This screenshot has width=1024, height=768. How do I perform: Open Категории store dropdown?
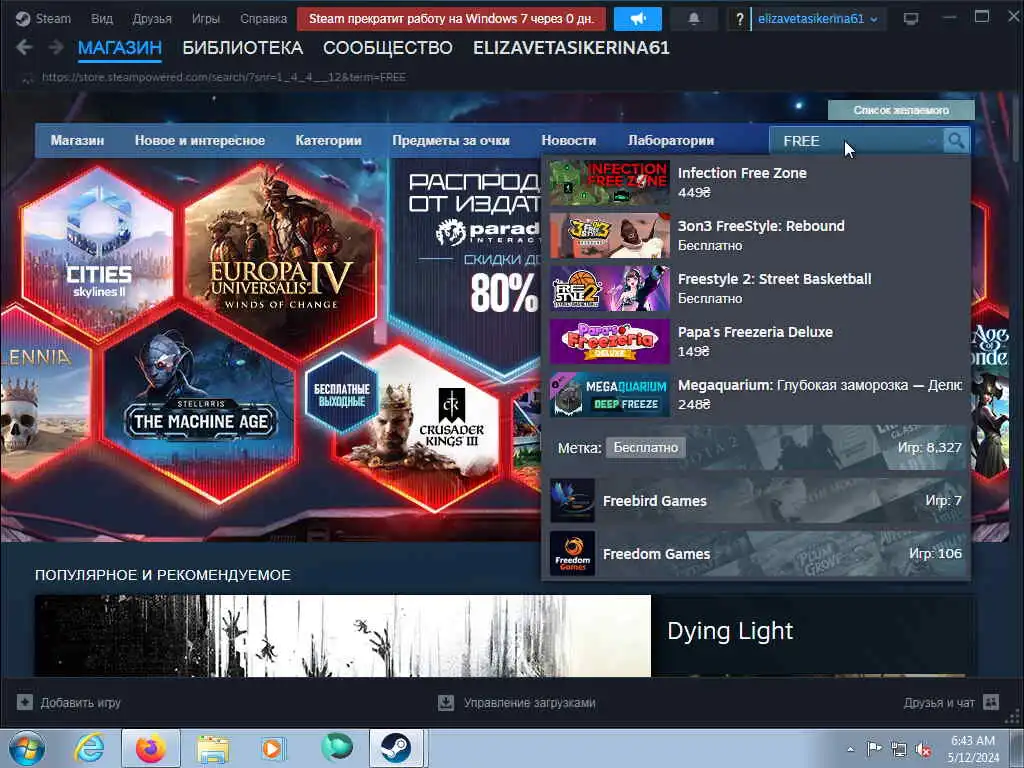pos(328,140)
